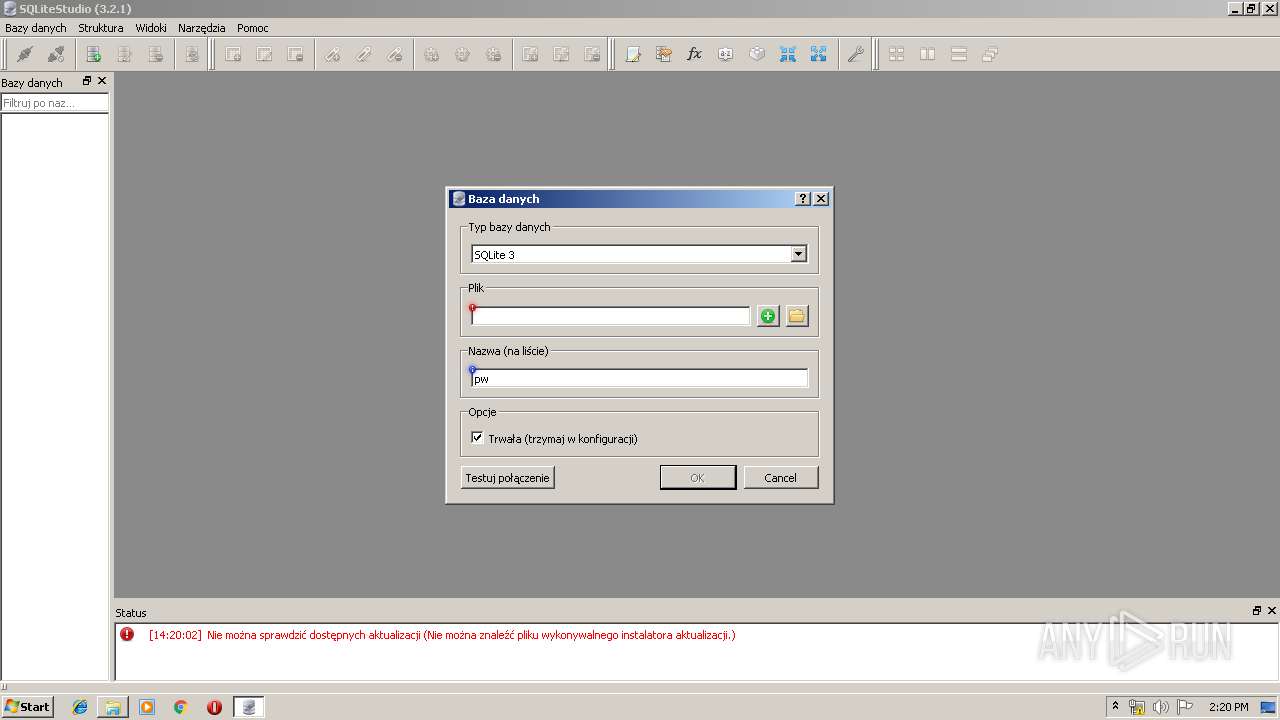
Task: Click the Filtruj po nazwie filter field
Action: [54, 103]
